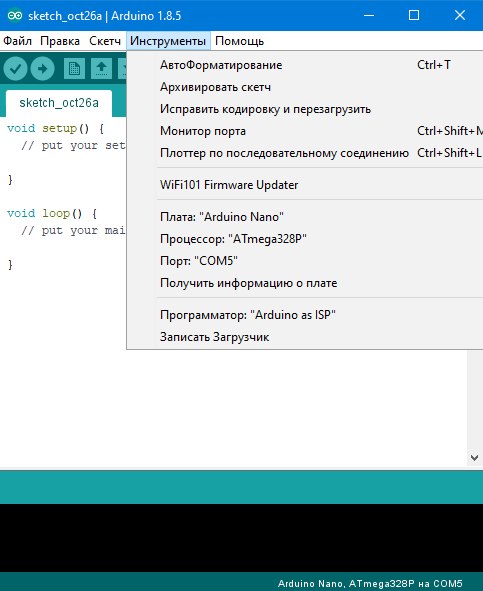Open the Файл menu
The image size is (483, 591).
[17, 41]
